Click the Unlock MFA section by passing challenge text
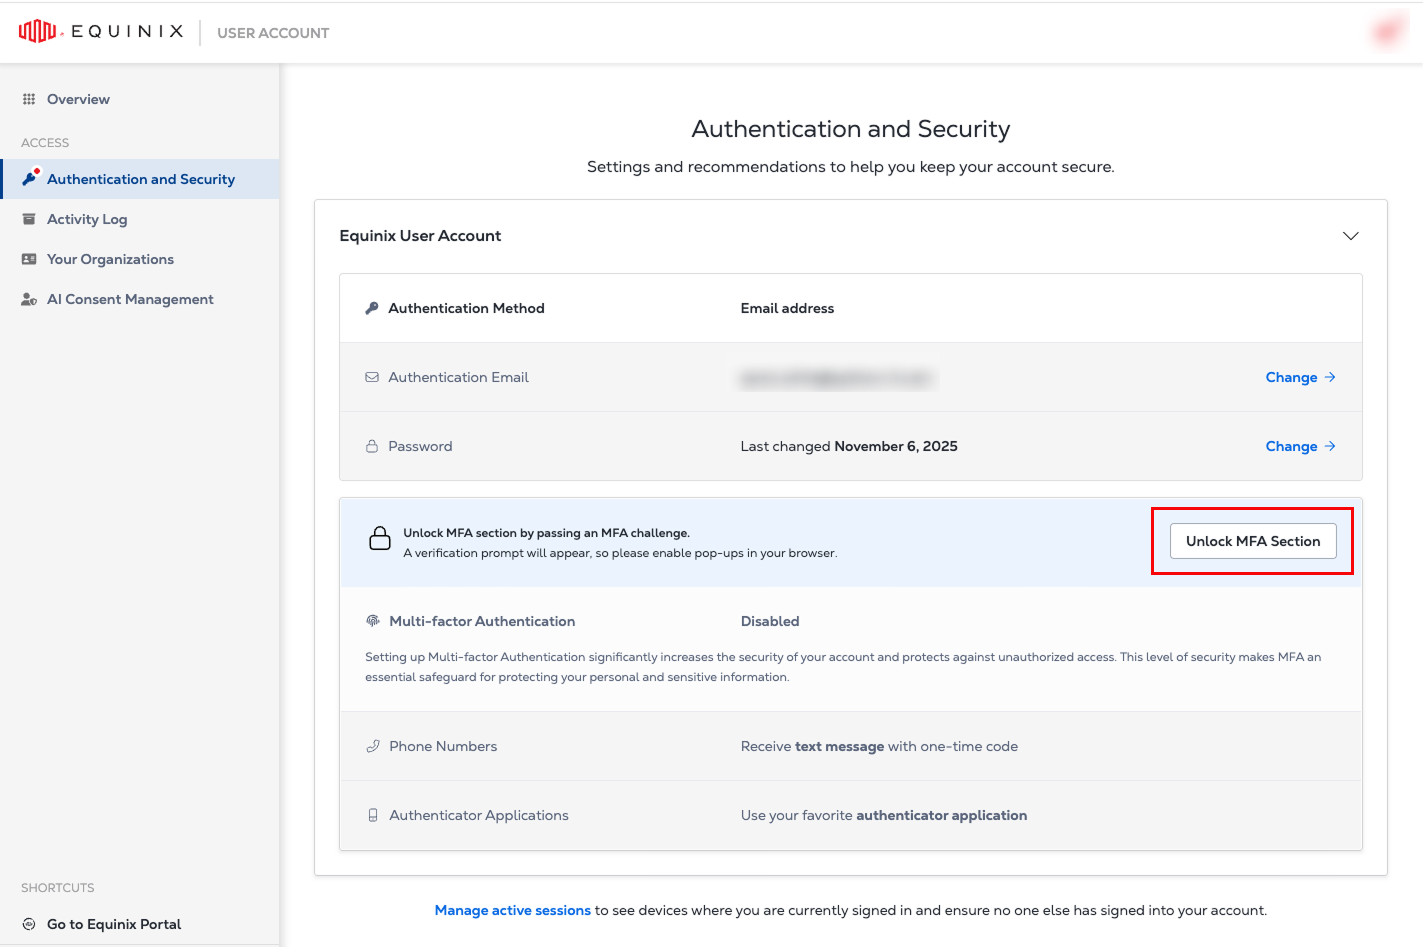The height and width of the screenshot is (947, 1423). click(547, 533)
